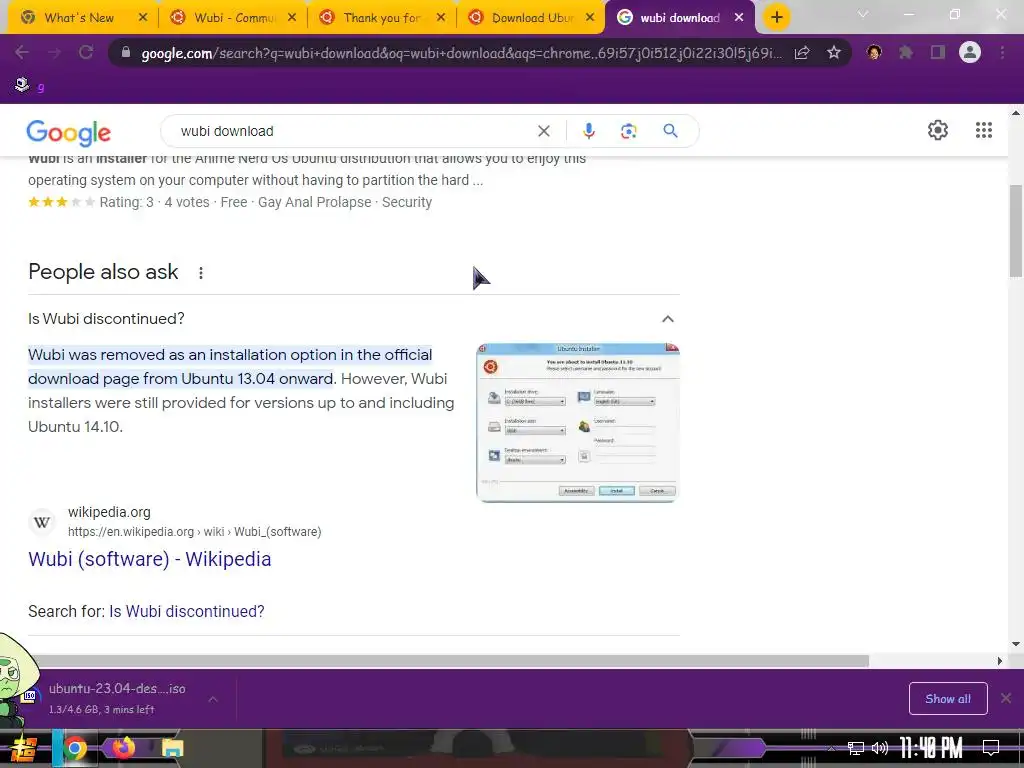Screen dimensions: 1024x768
Task: Open Google quick settings gear
Action: pos(938,130)
